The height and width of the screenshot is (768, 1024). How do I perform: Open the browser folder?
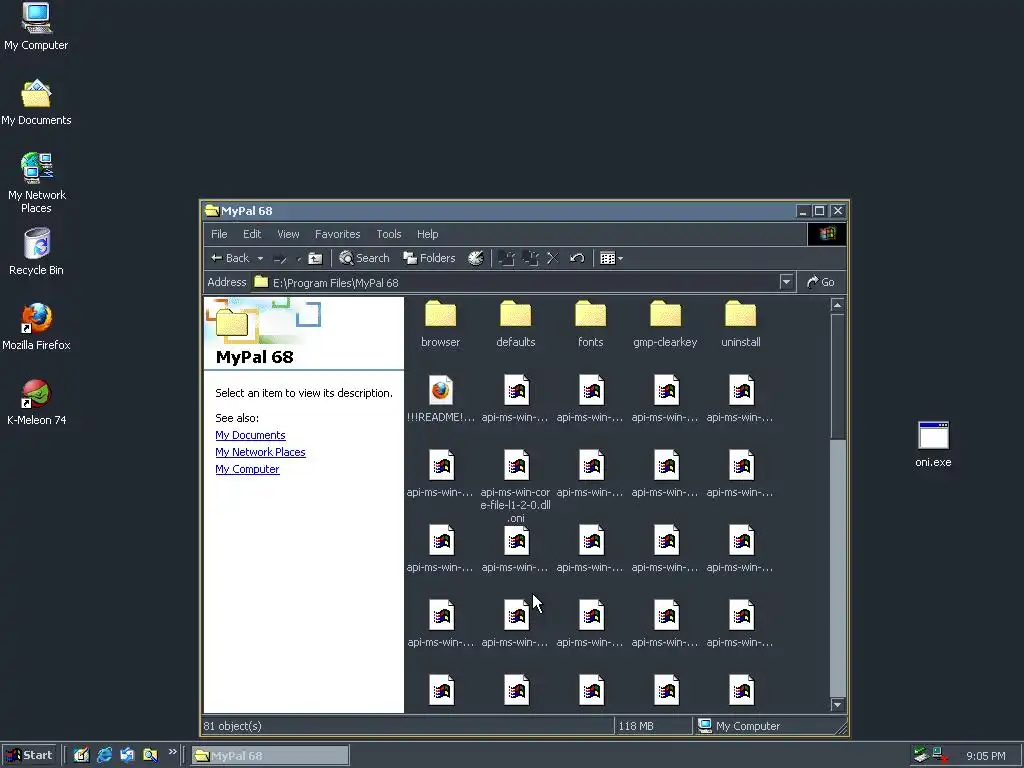(440, 324)
